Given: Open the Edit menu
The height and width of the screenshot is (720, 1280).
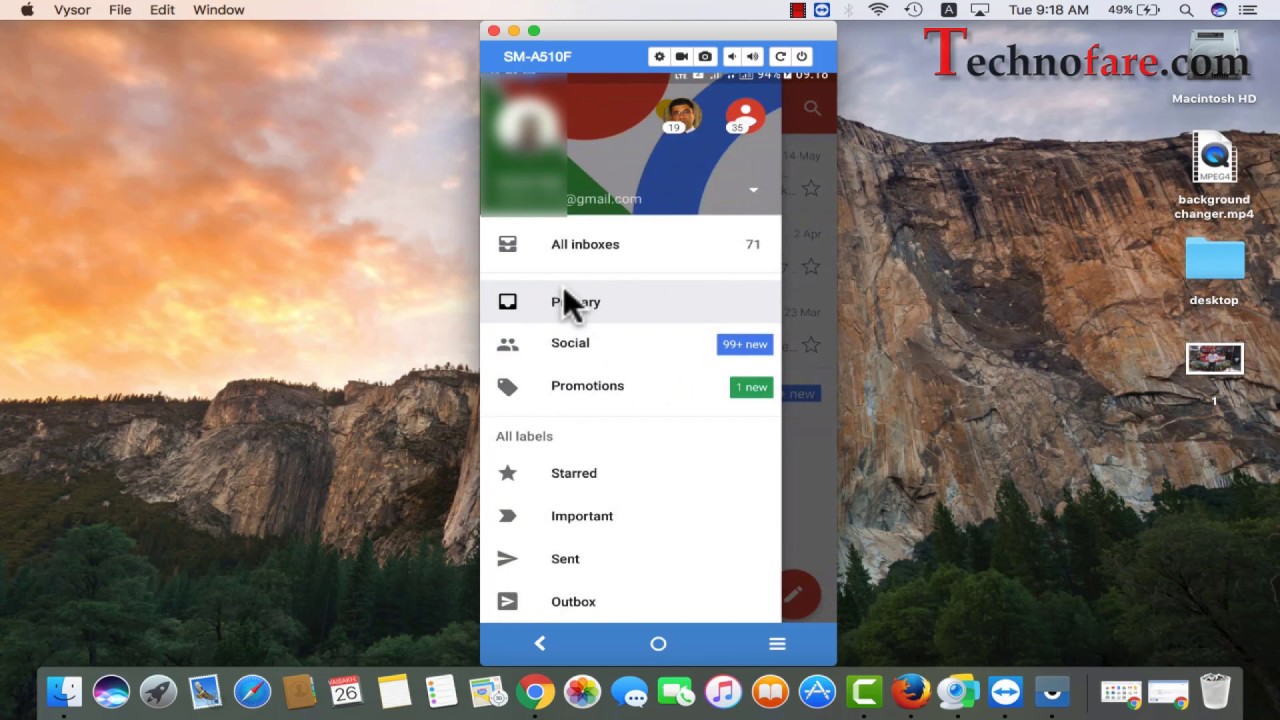Looking at the screenshot, I should pyautogui.click(x=162, y=10).
